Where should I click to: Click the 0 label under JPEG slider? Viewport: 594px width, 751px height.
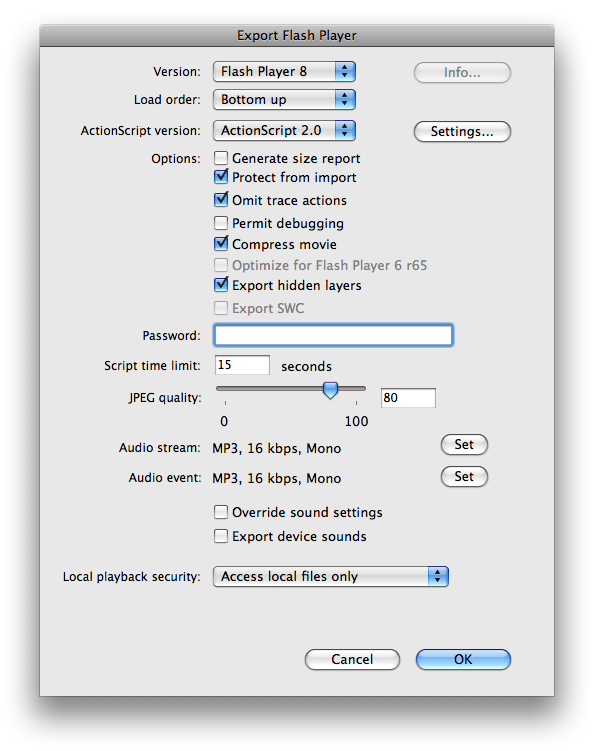coord(224,421)
